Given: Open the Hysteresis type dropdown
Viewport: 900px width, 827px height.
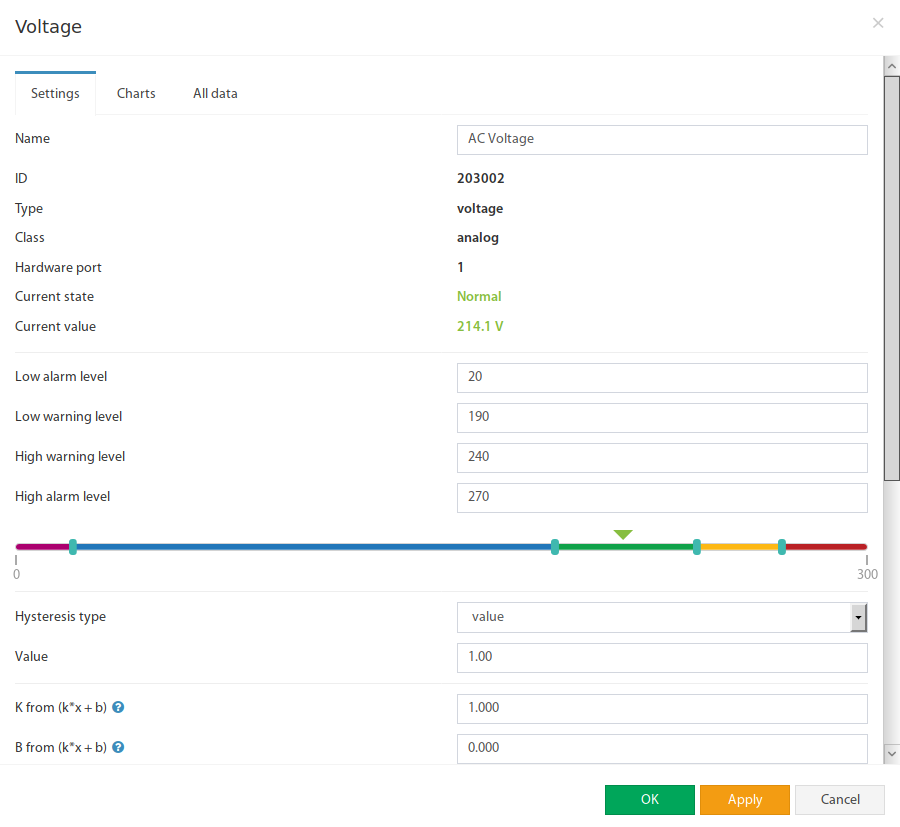Looking at the screenshot, I should (x=662, y=617).
